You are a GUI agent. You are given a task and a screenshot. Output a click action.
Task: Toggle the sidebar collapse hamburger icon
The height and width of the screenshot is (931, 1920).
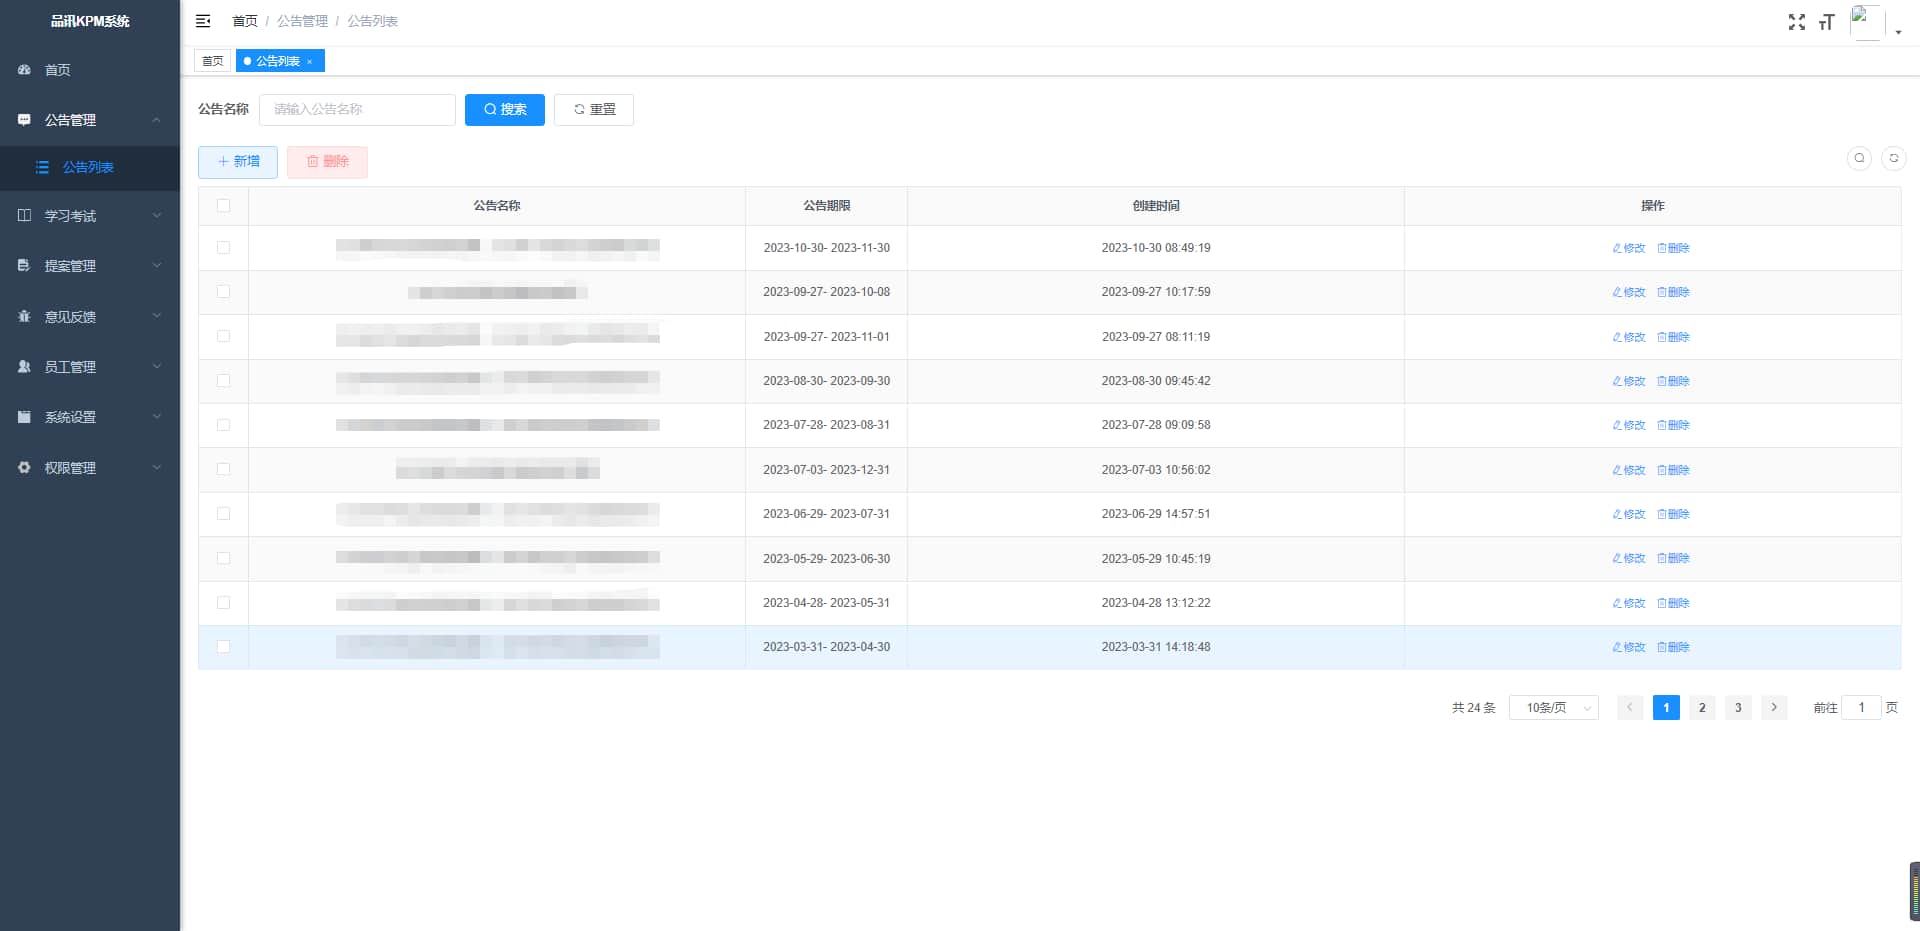point(203,21)
